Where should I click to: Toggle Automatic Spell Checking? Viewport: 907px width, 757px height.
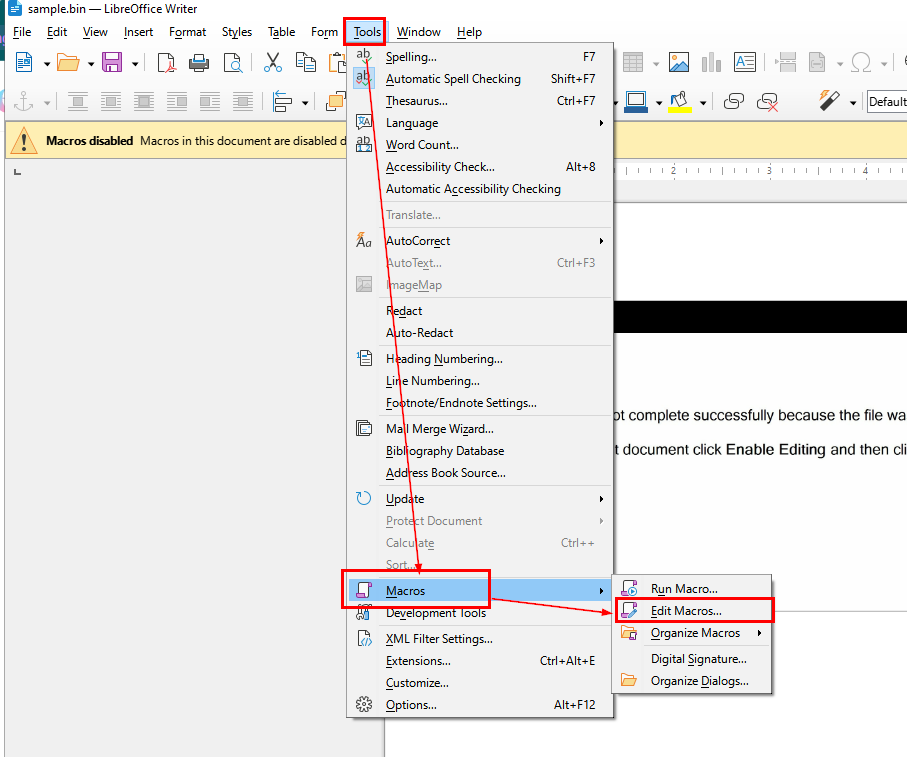[x=453, y=79]
